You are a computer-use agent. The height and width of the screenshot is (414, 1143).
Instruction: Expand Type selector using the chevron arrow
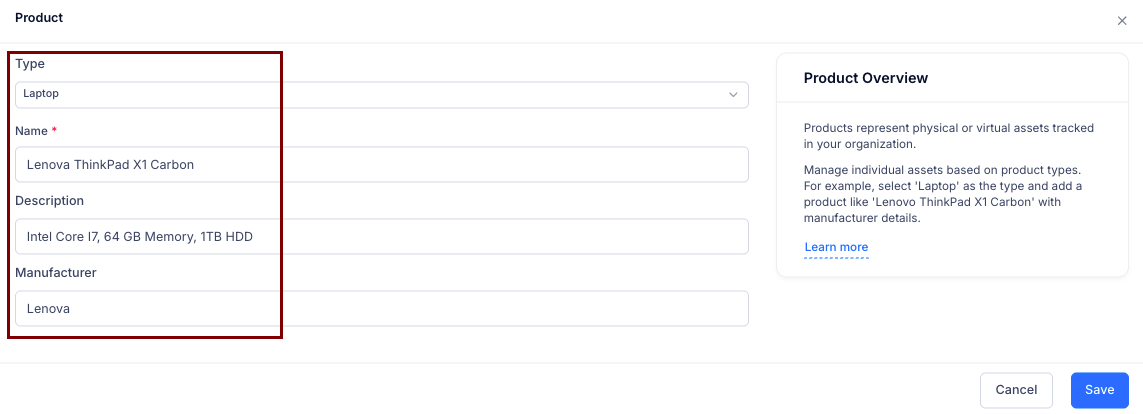(733, 95)
